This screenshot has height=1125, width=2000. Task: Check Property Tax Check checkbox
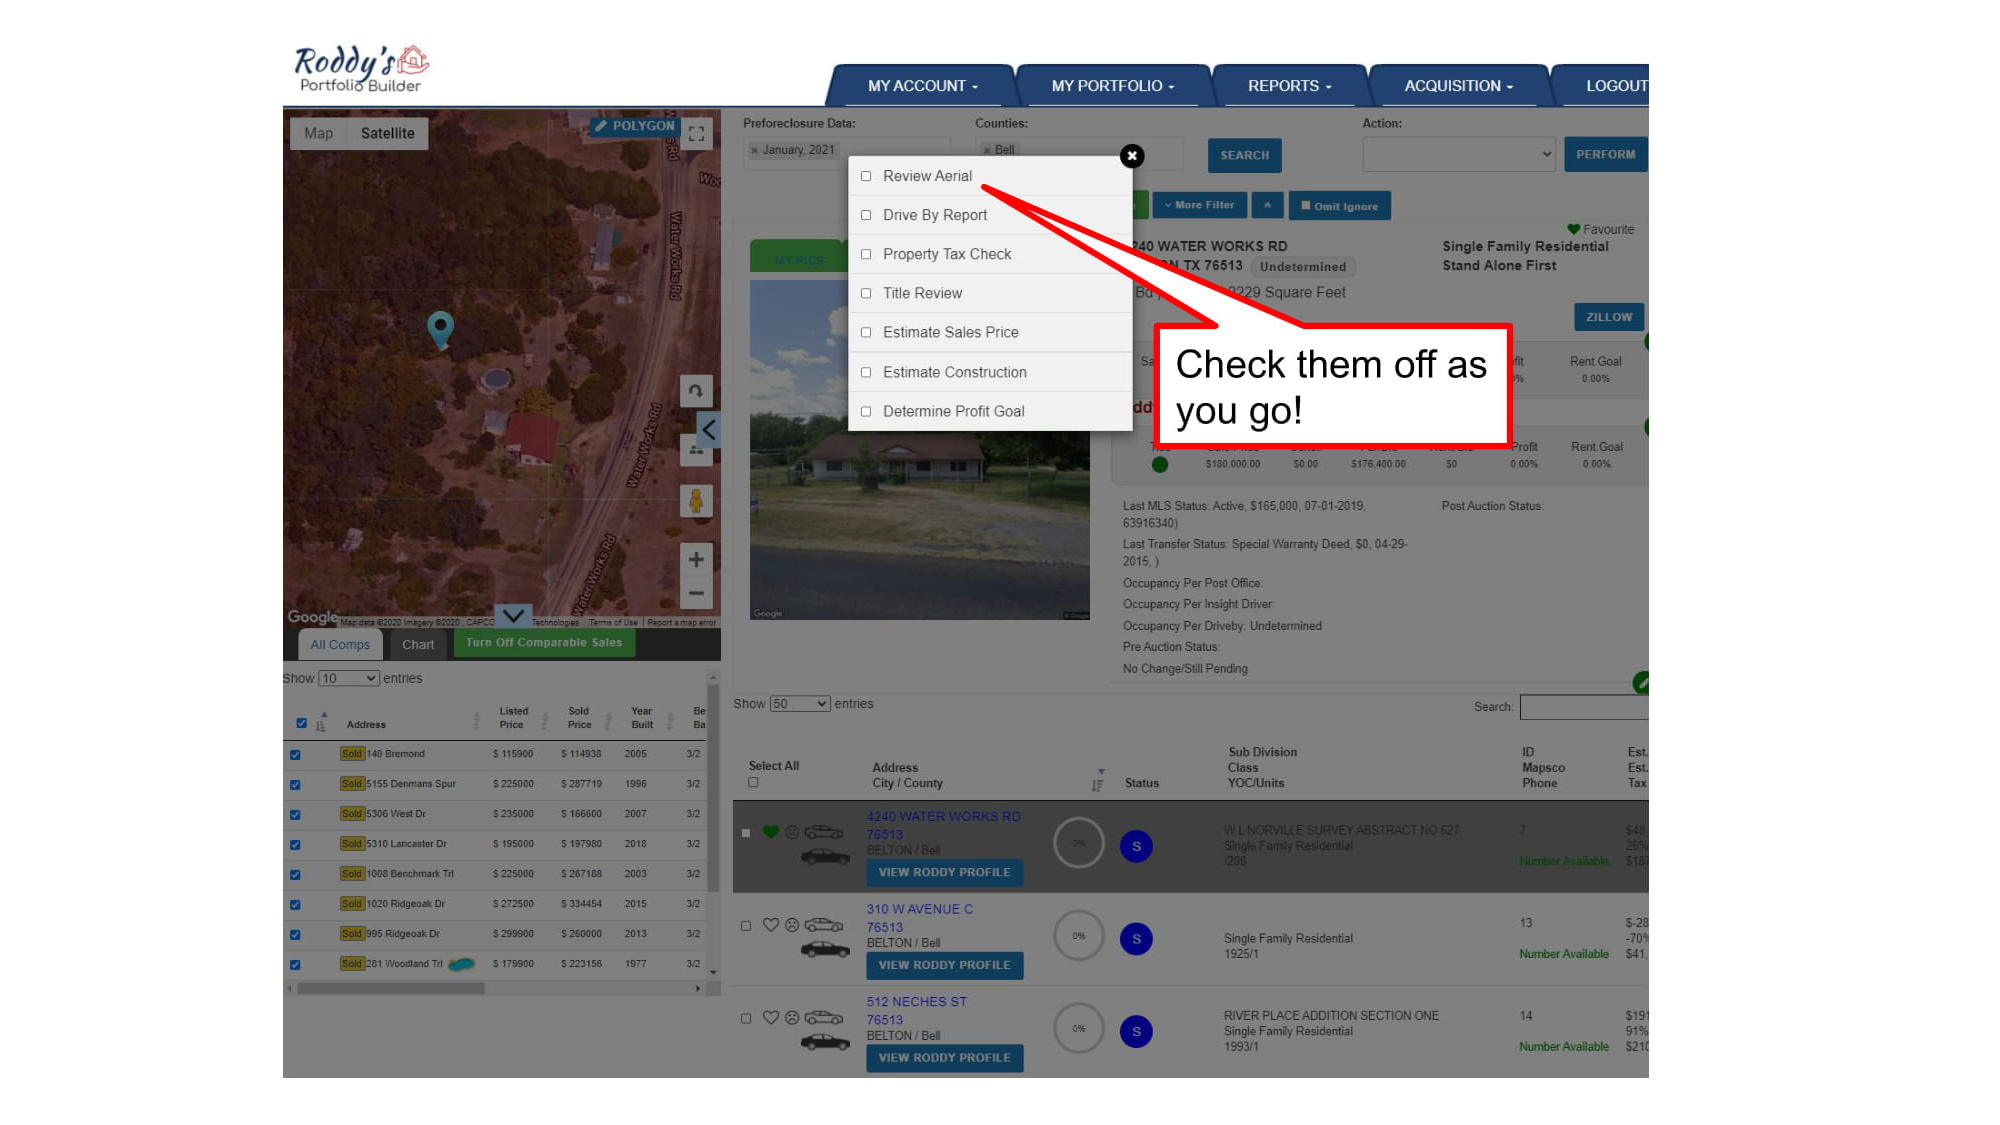(866, 254)
